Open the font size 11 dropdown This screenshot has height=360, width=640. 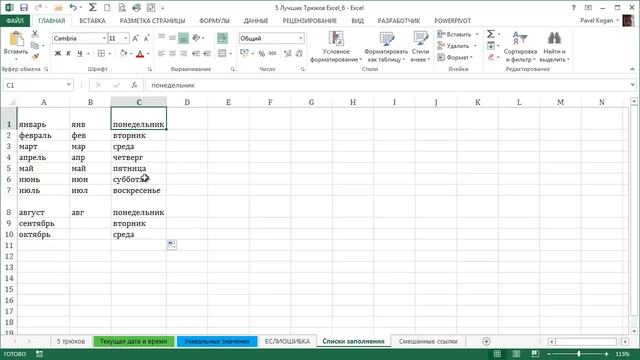pos(125,38)
